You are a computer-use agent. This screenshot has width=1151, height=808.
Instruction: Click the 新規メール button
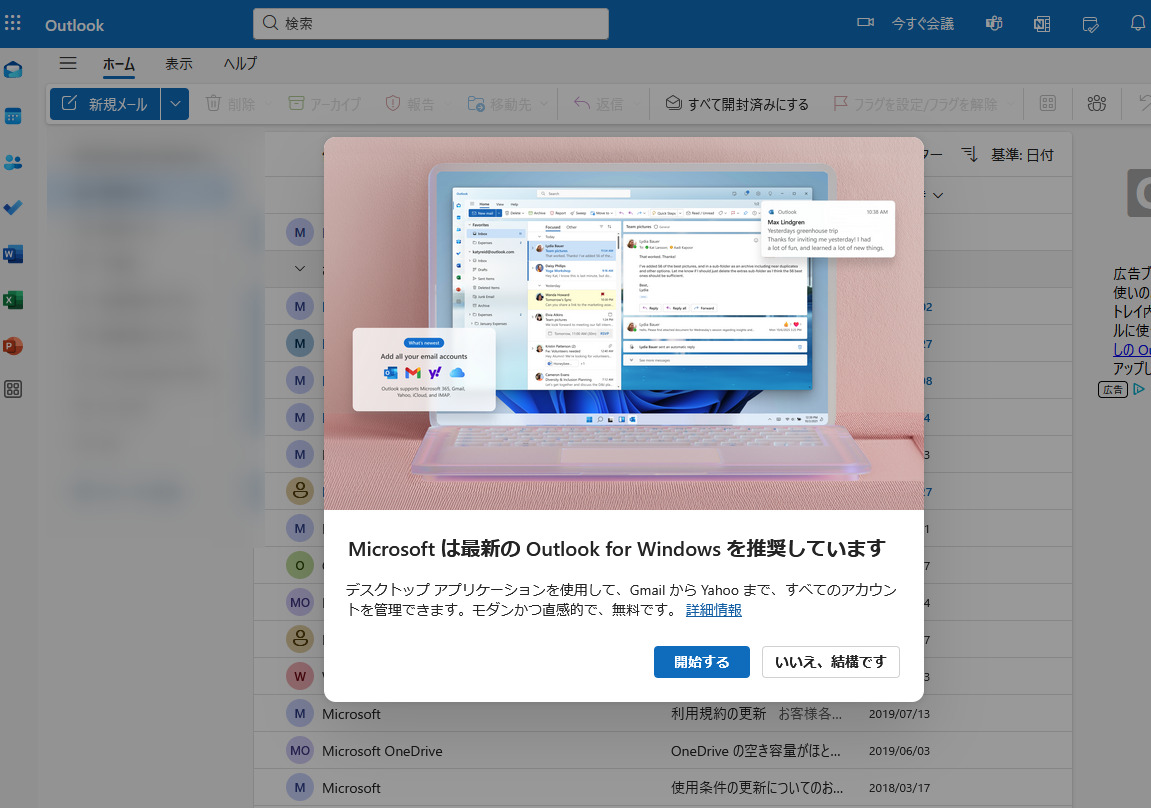pyautogui.click(x=105, y=104)
